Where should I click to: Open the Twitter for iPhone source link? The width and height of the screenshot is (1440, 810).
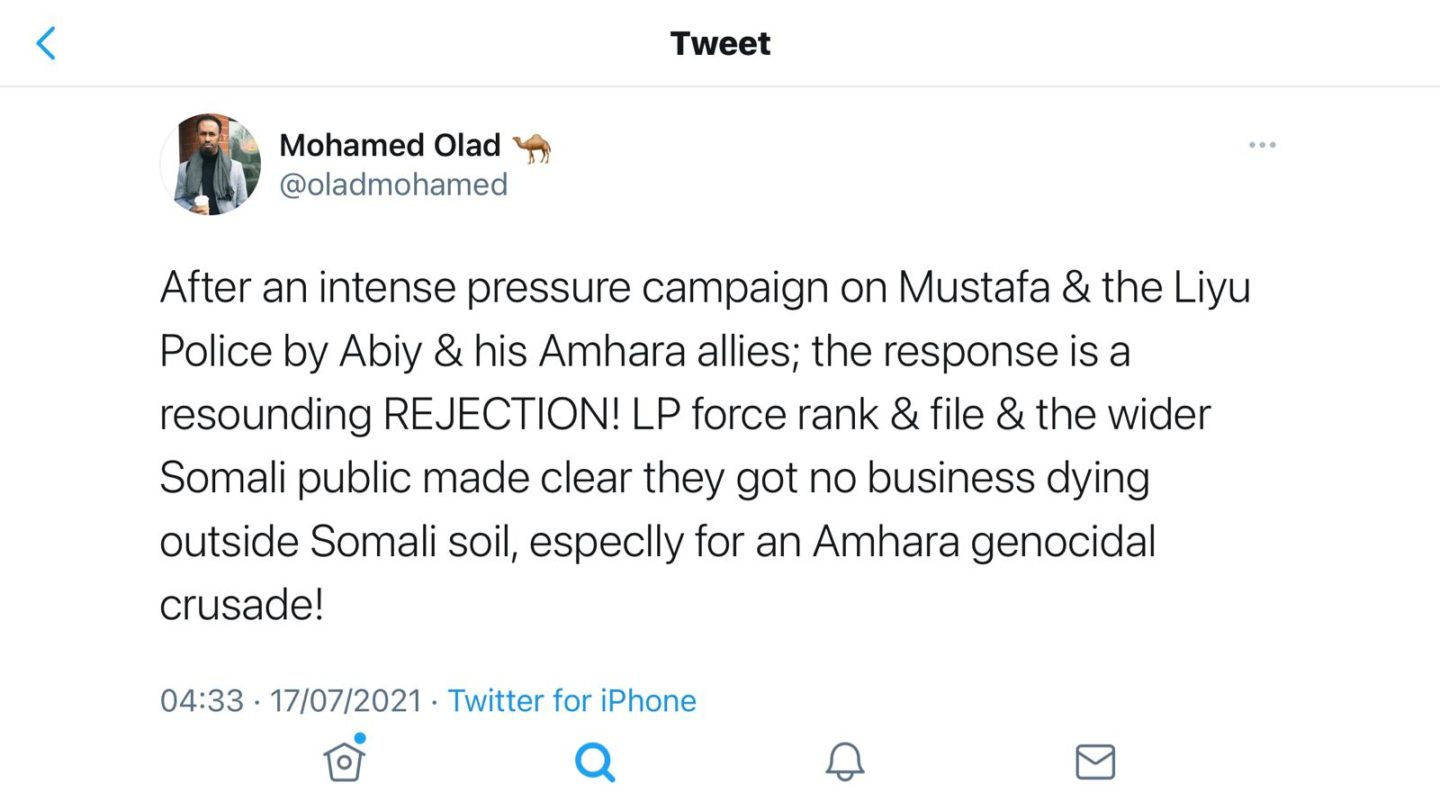pos(571,700)
